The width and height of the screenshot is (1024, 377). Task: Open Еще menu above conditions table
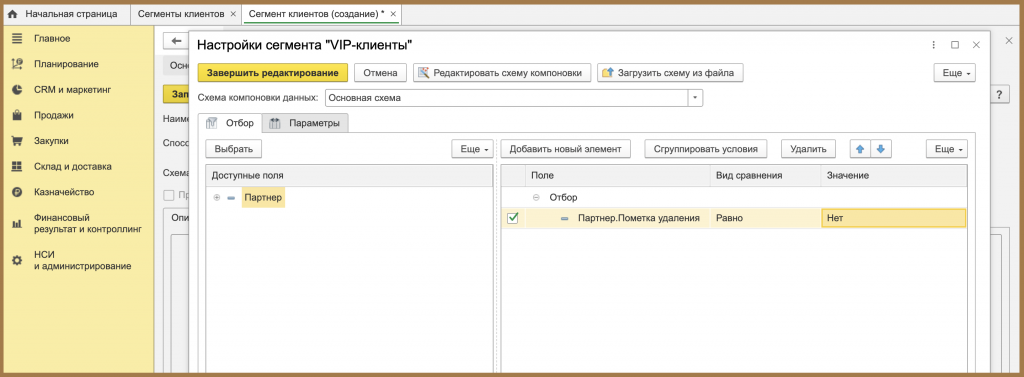pyautogui.click(x=946, y=149)
